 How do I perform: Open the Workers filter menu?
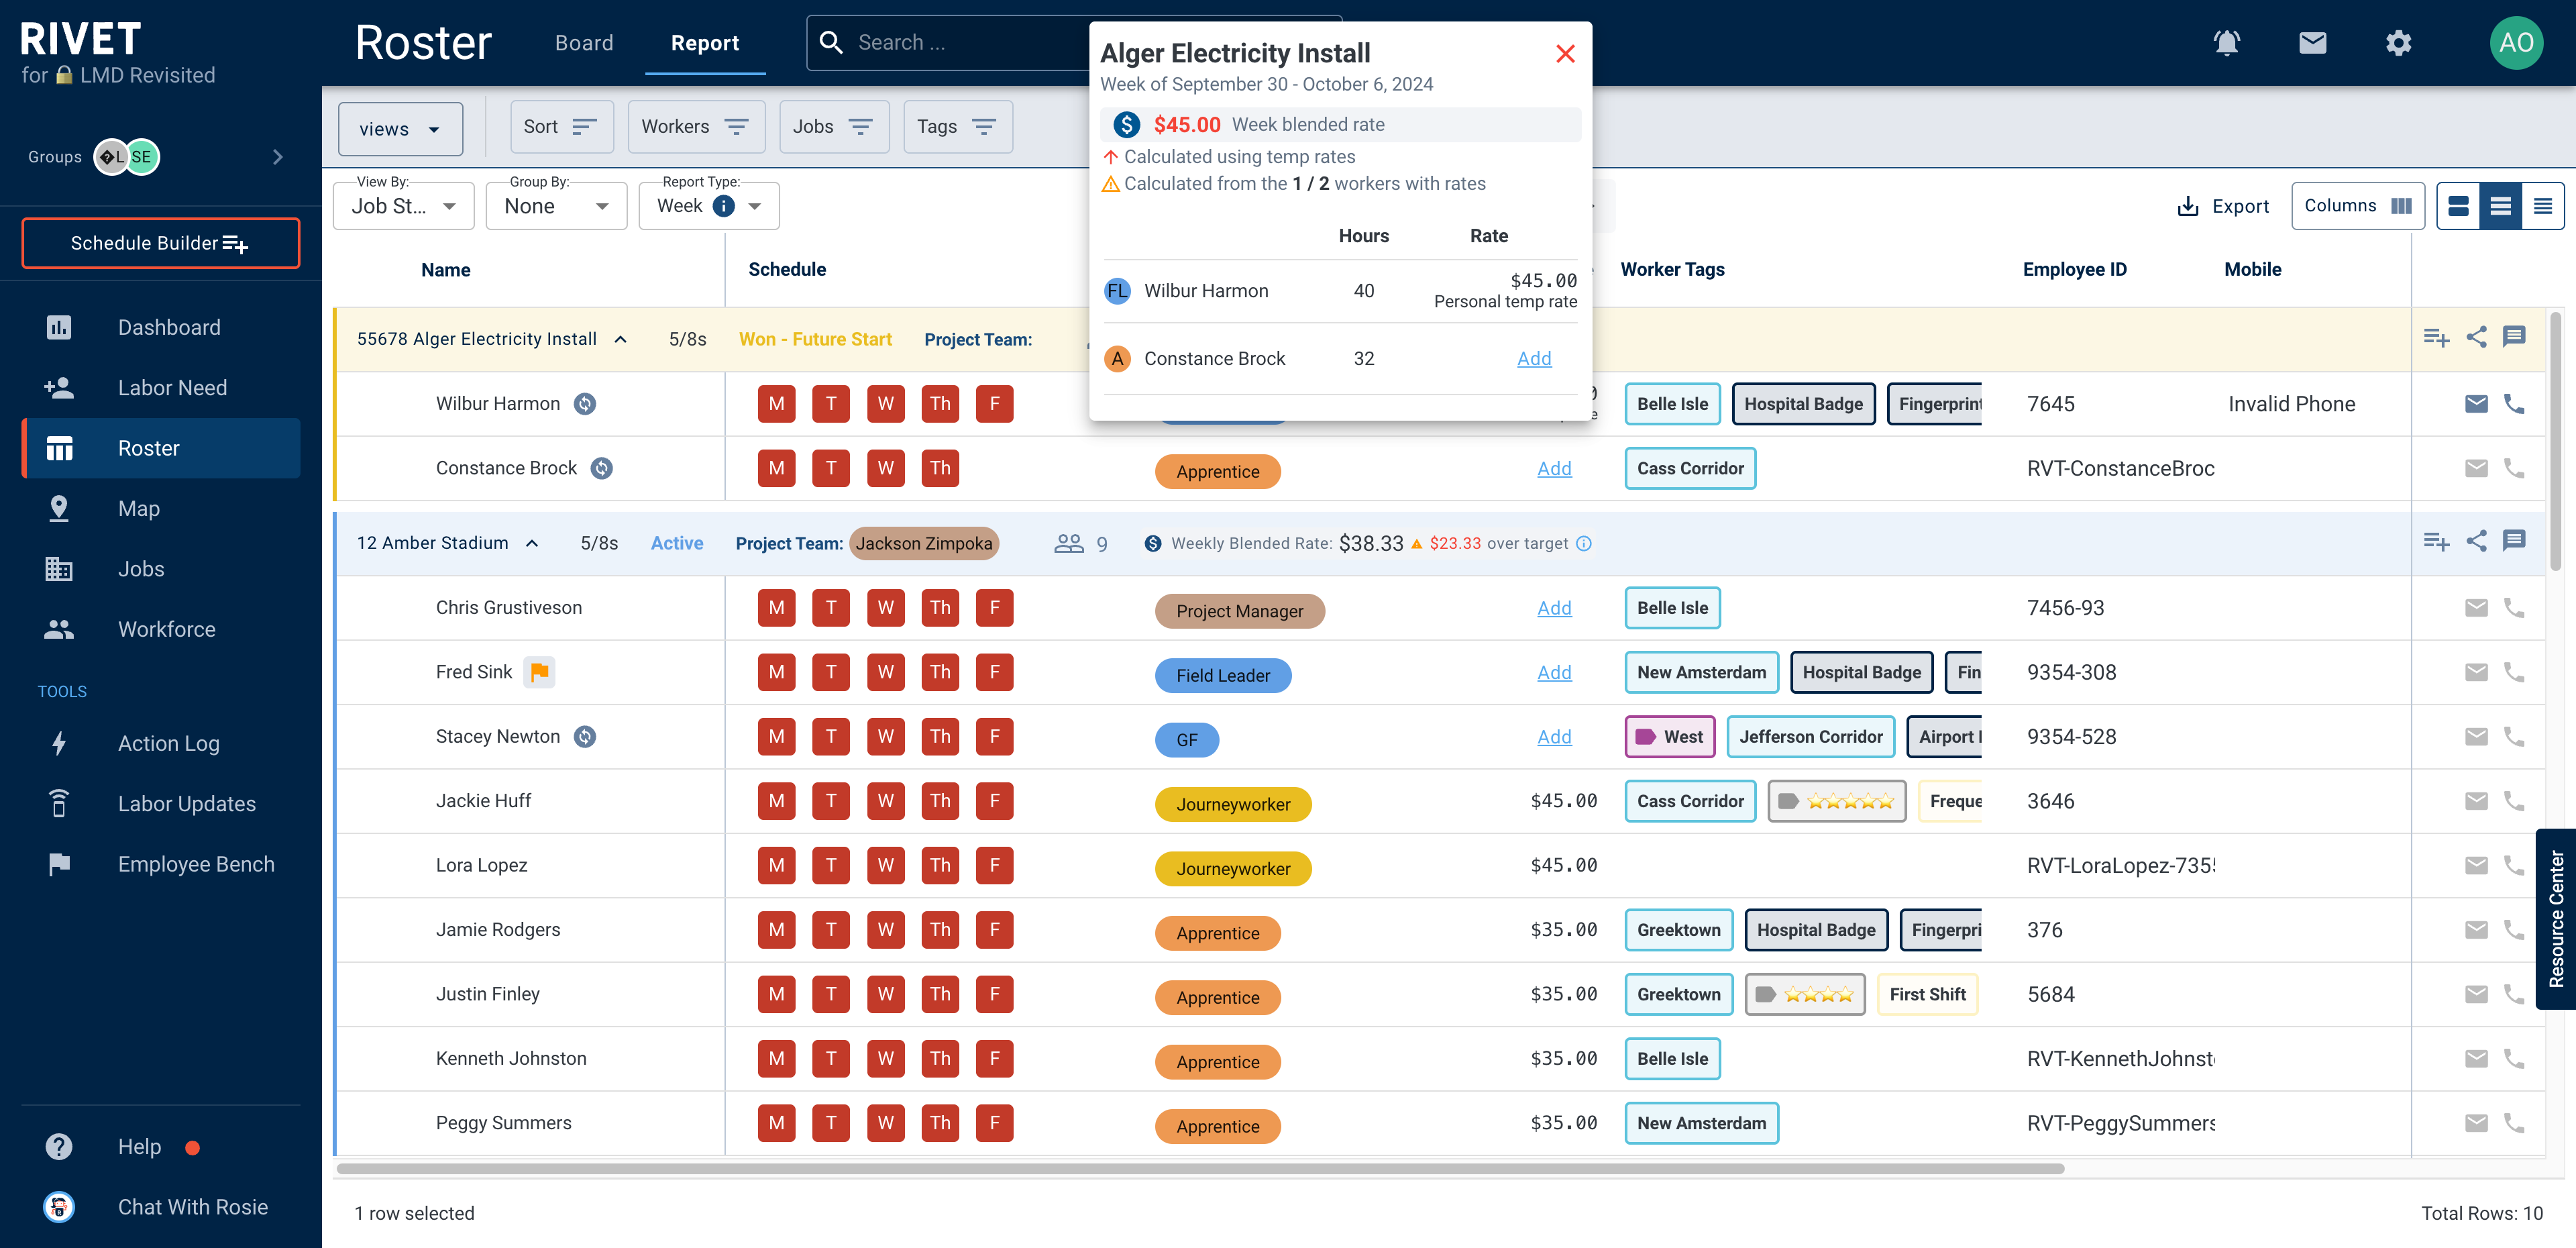point(696,127)
